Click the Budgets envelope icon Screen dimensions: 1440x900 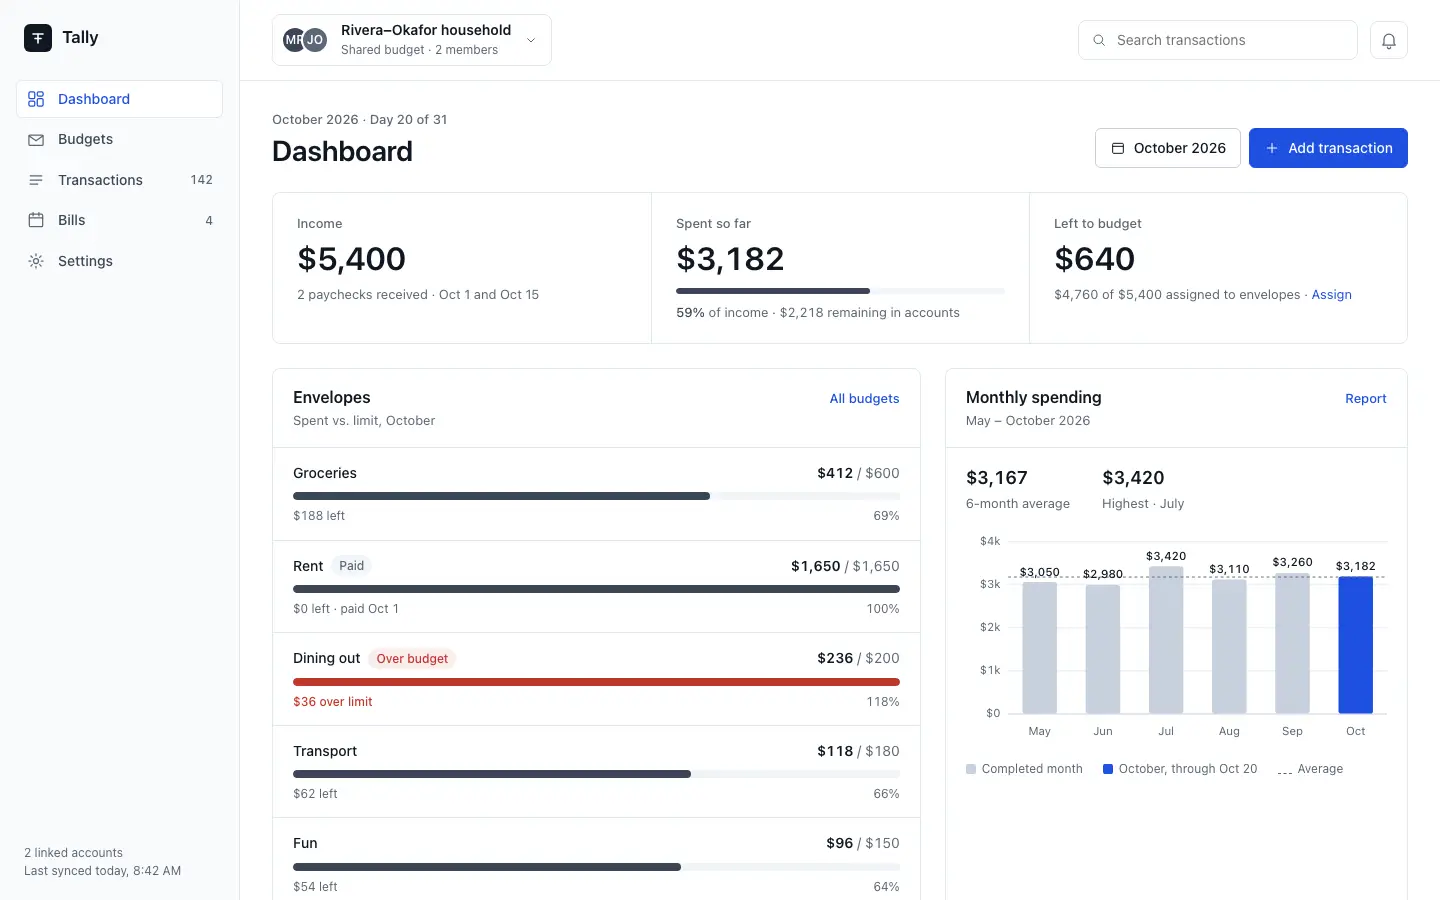pos(36,140)
